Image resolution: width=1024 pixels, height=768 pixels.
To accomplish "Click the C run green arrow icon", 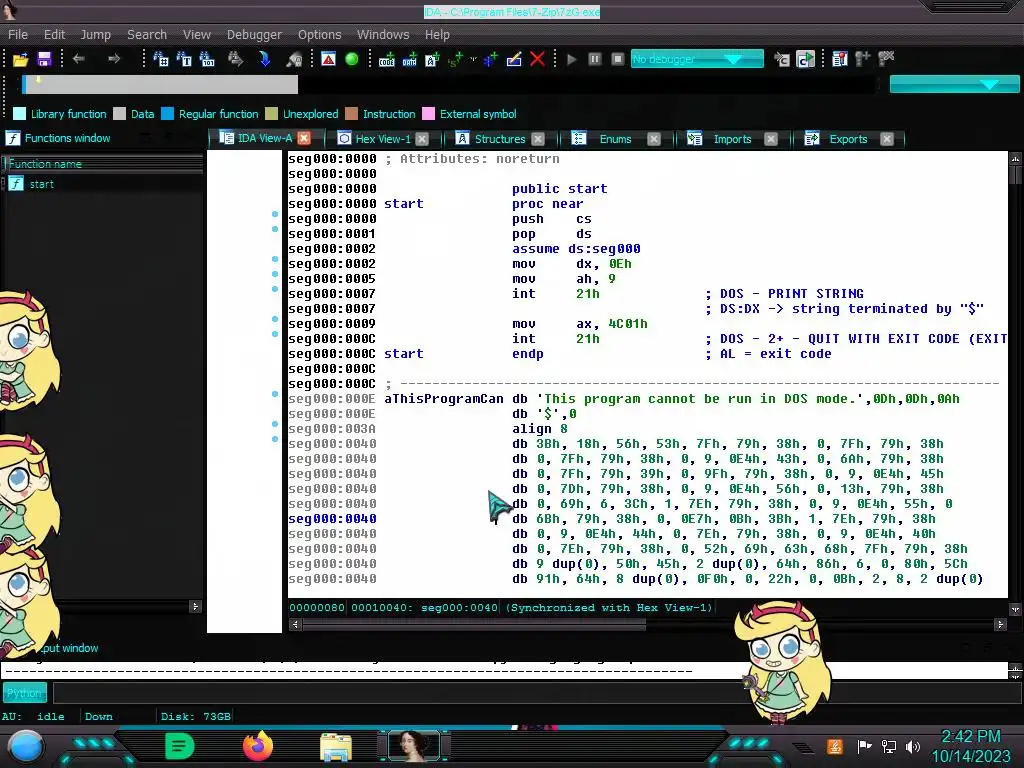I will point(805,59).
